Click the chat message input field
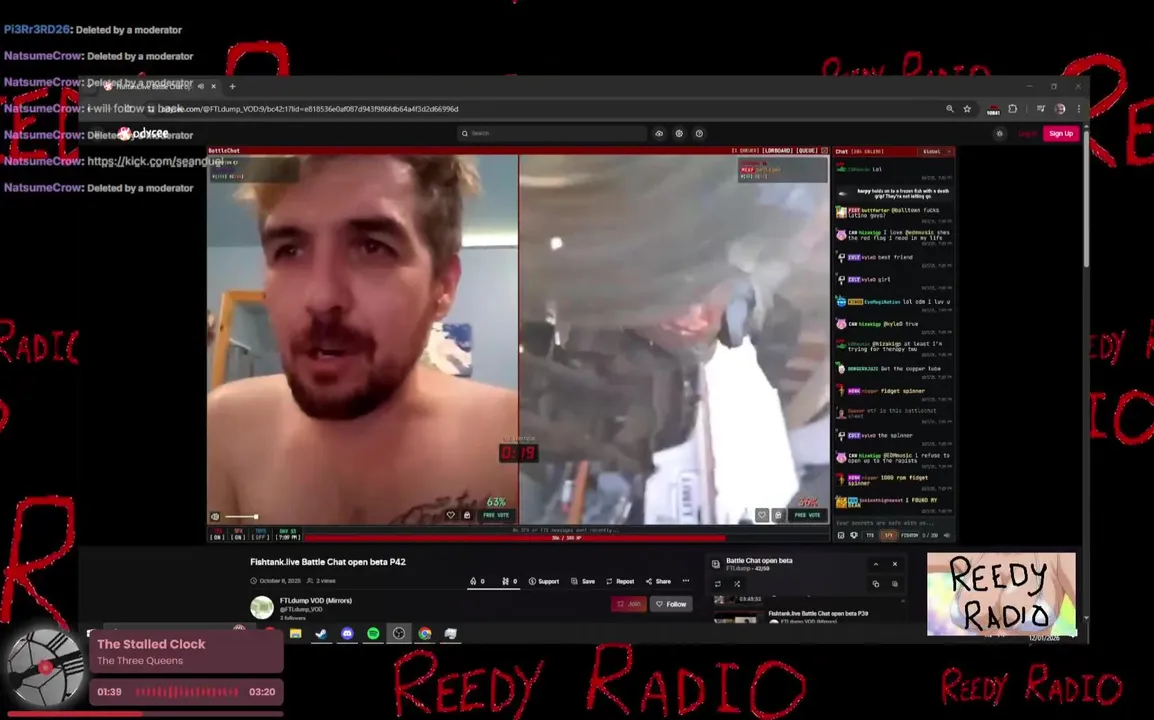 click(893, 523)
